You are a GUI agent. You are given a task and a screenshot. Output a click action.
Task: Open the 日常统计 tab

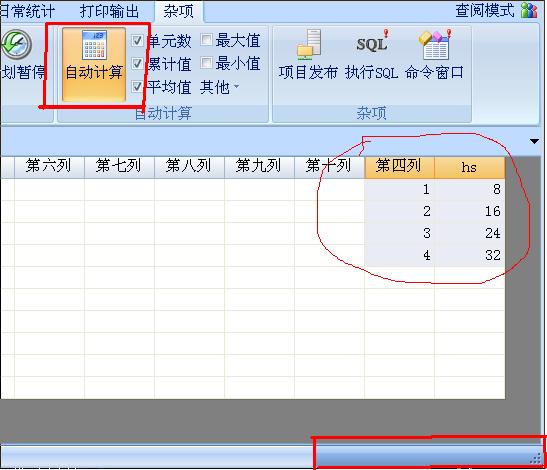coord(28,11)
